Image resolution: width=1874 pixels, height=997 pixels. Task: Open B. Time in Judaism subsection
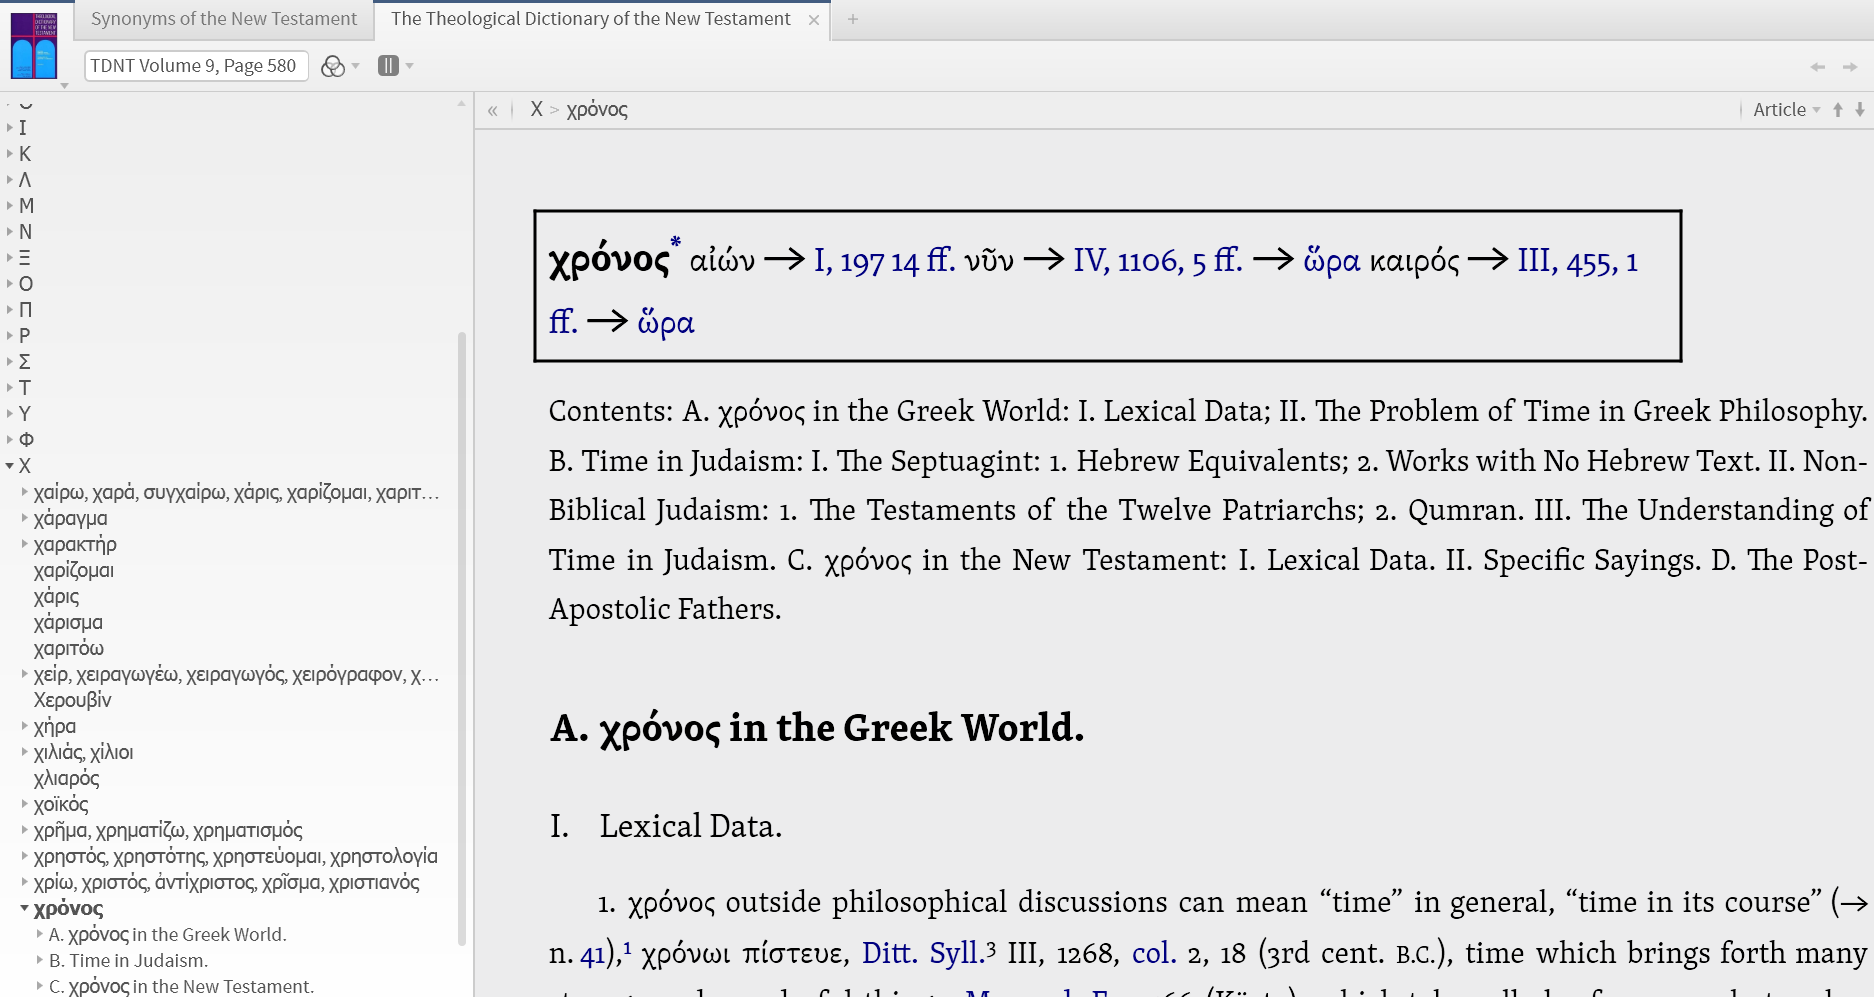click(x=128, y=960)
